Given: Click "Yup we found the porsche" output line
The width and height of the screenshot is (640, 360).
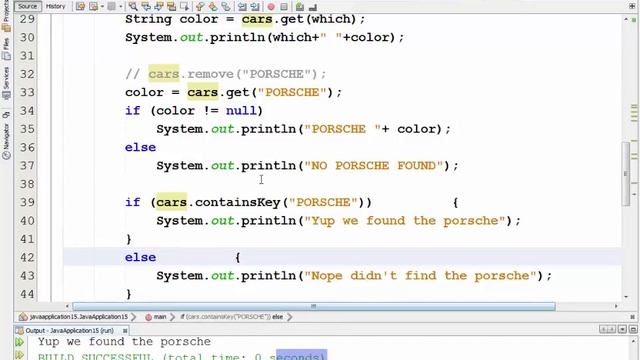Looking at the screenshot, I should [124, 342].
